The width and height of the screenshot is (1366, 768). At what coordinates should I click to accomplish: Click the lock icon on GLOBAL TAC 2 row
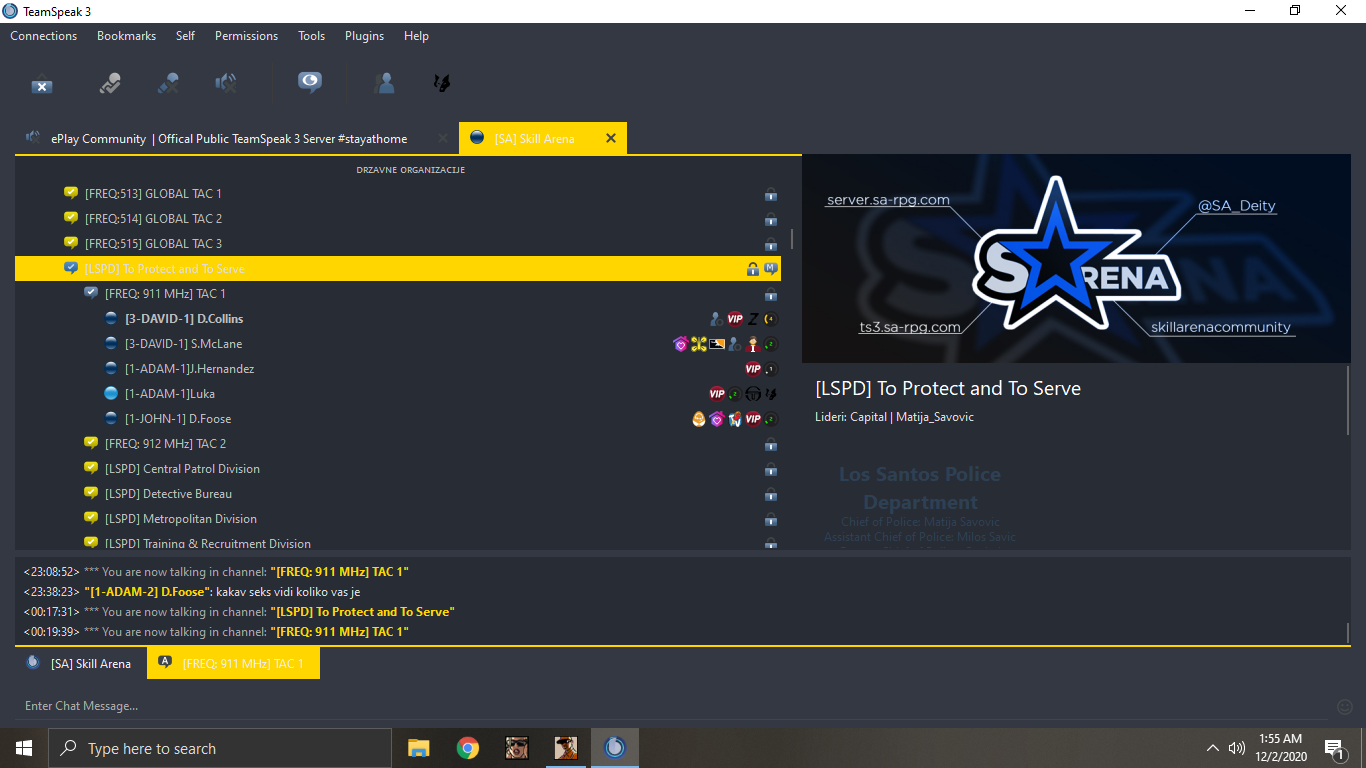(x=771, y=219)
